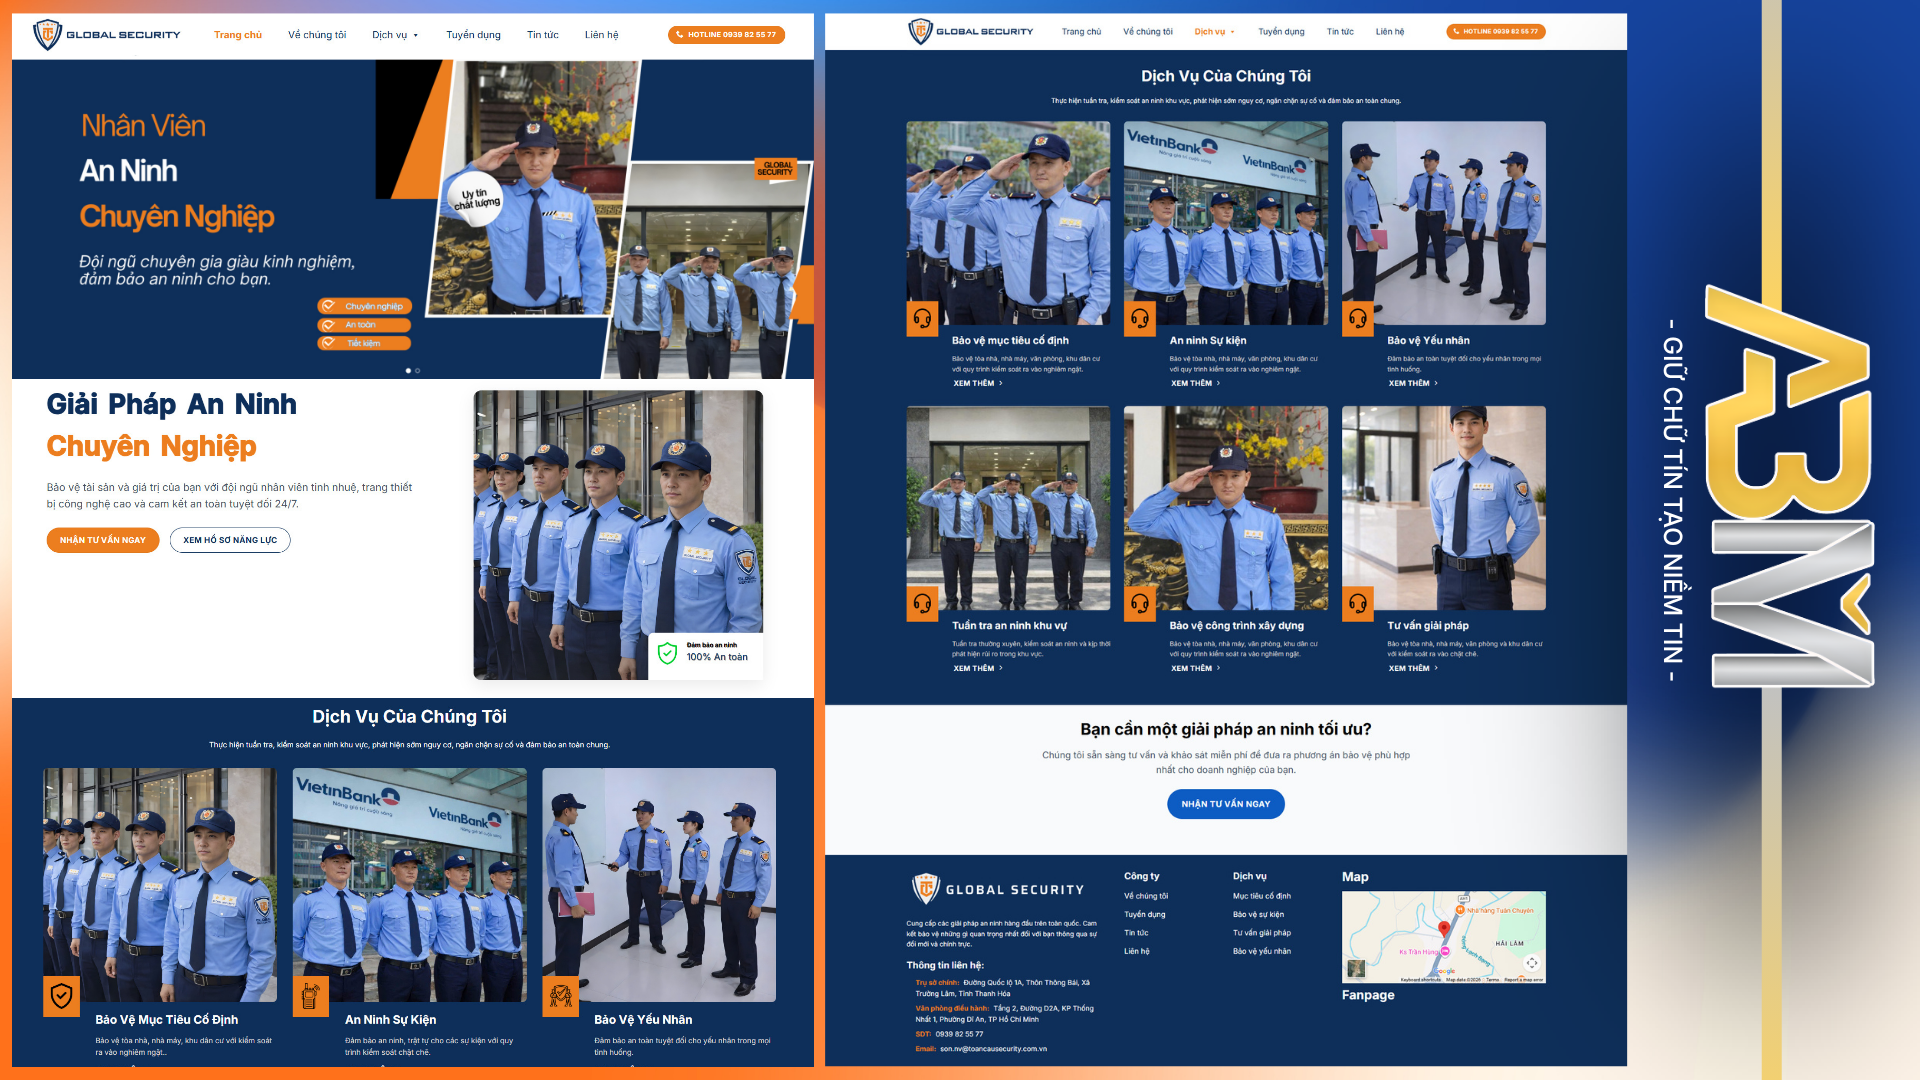Open Tin tức on services page nav

1340,32
